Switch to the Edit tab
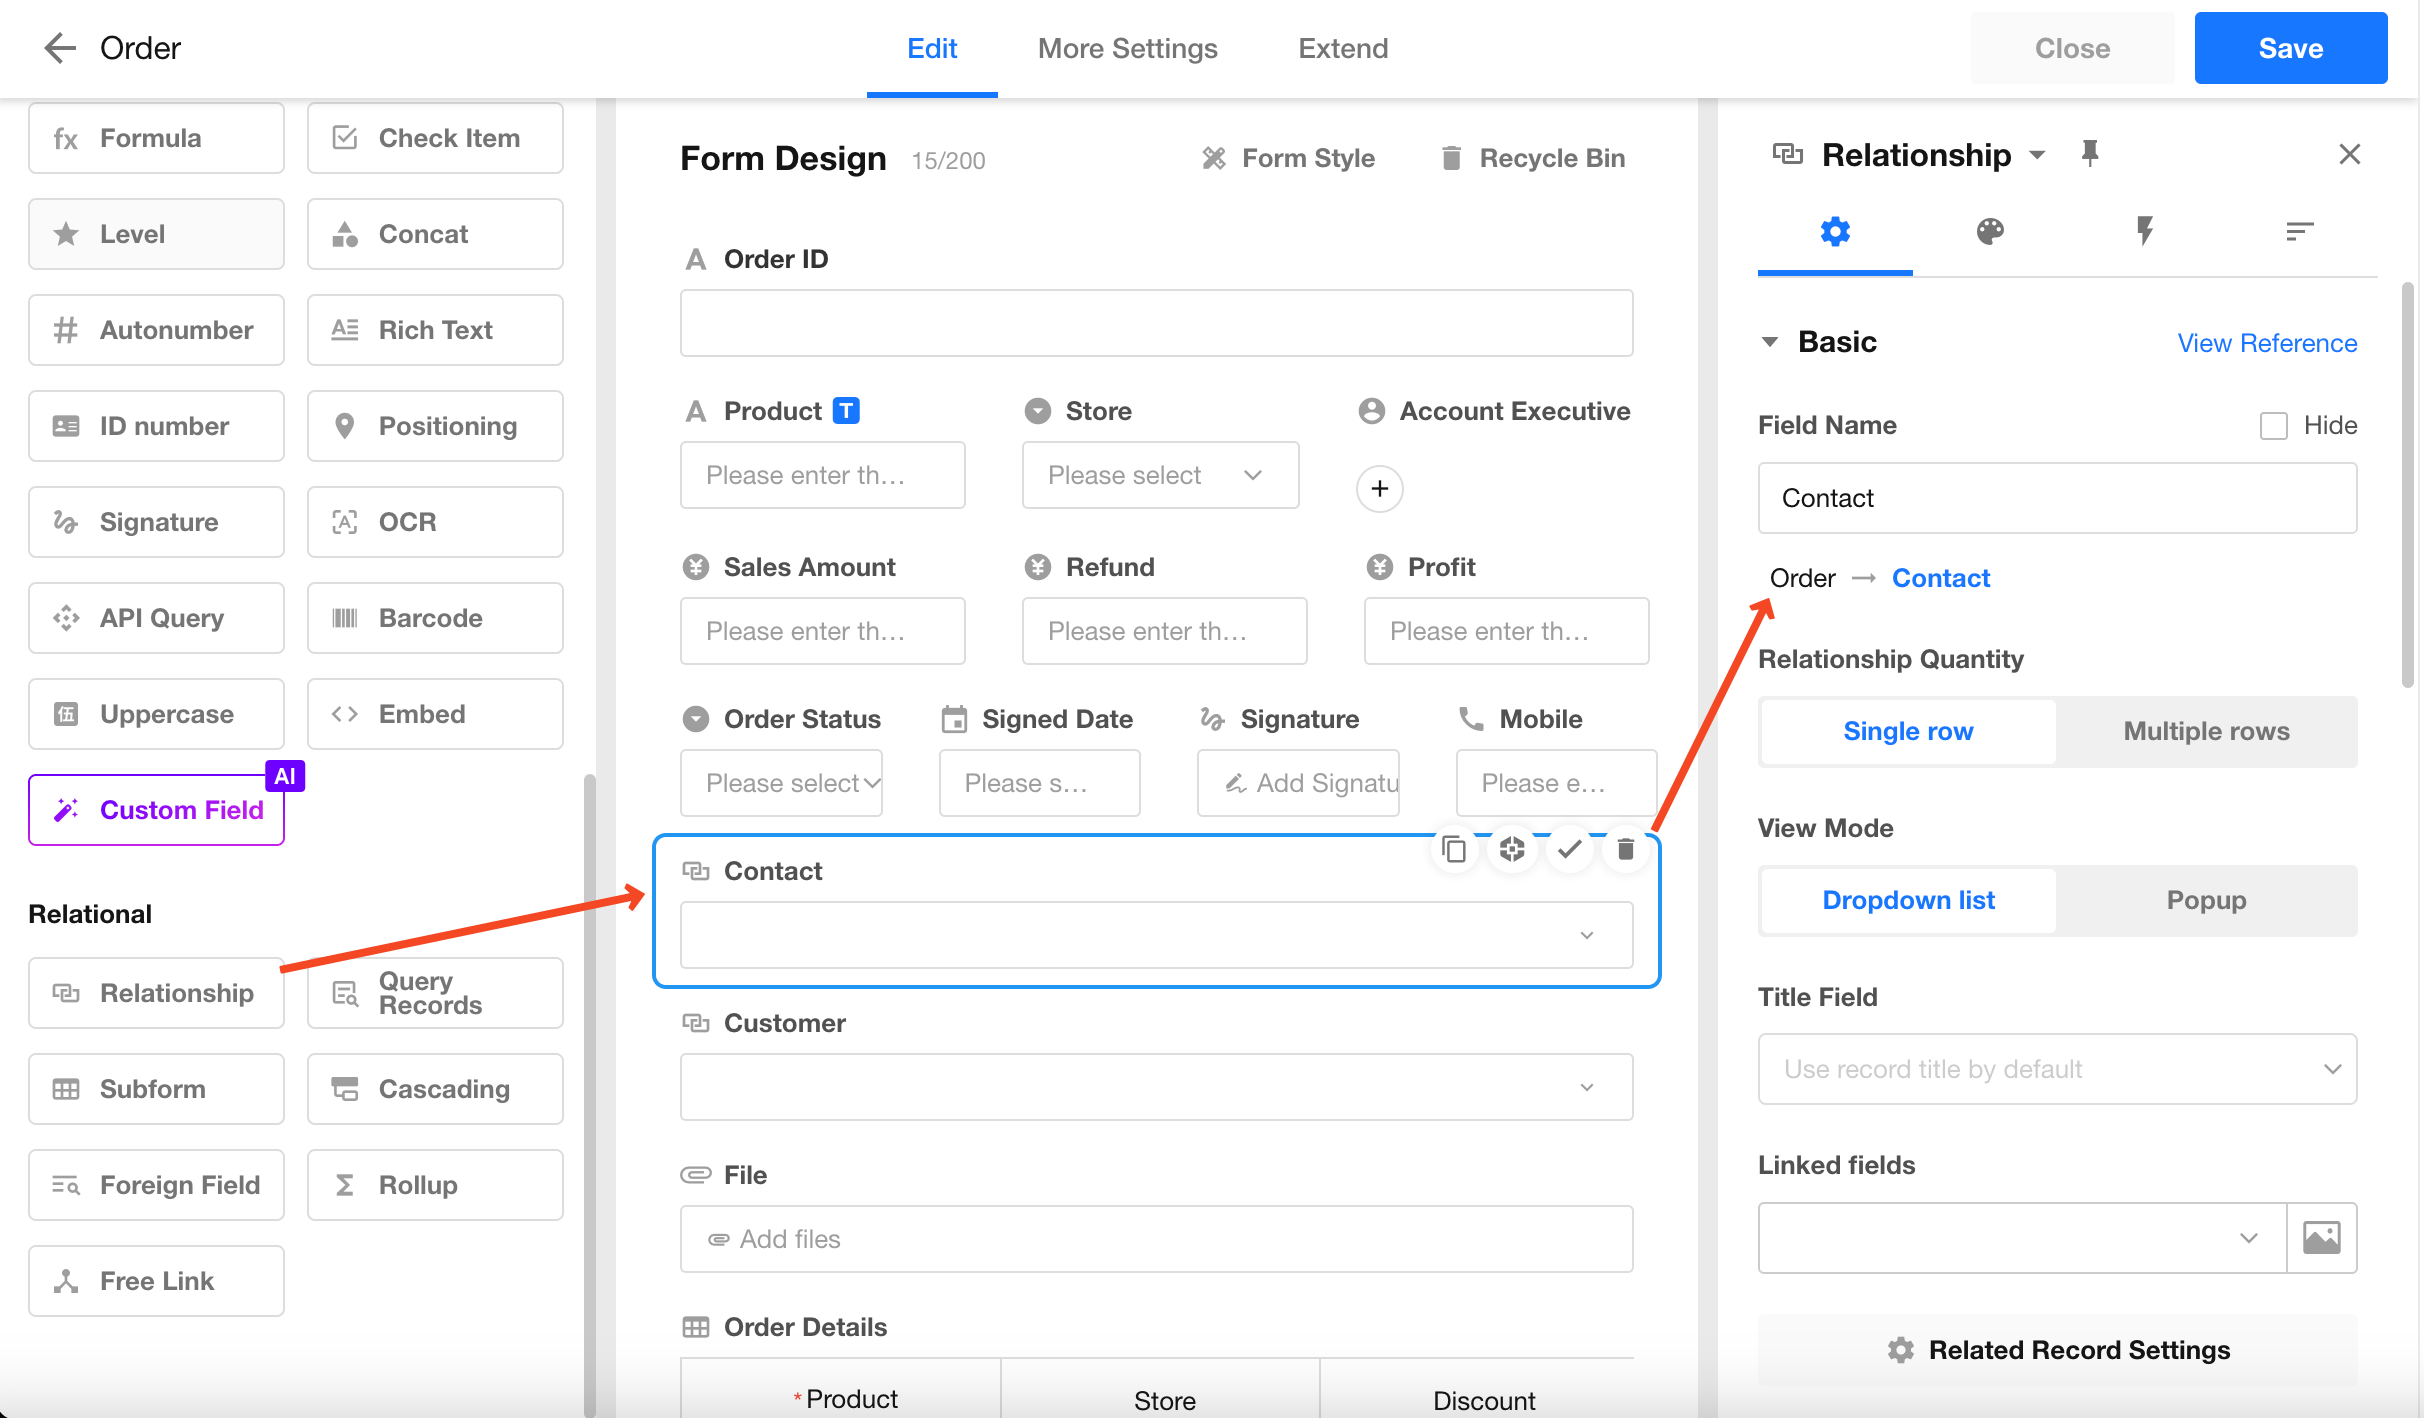The image size is (2424, 1418). [932, 48]
